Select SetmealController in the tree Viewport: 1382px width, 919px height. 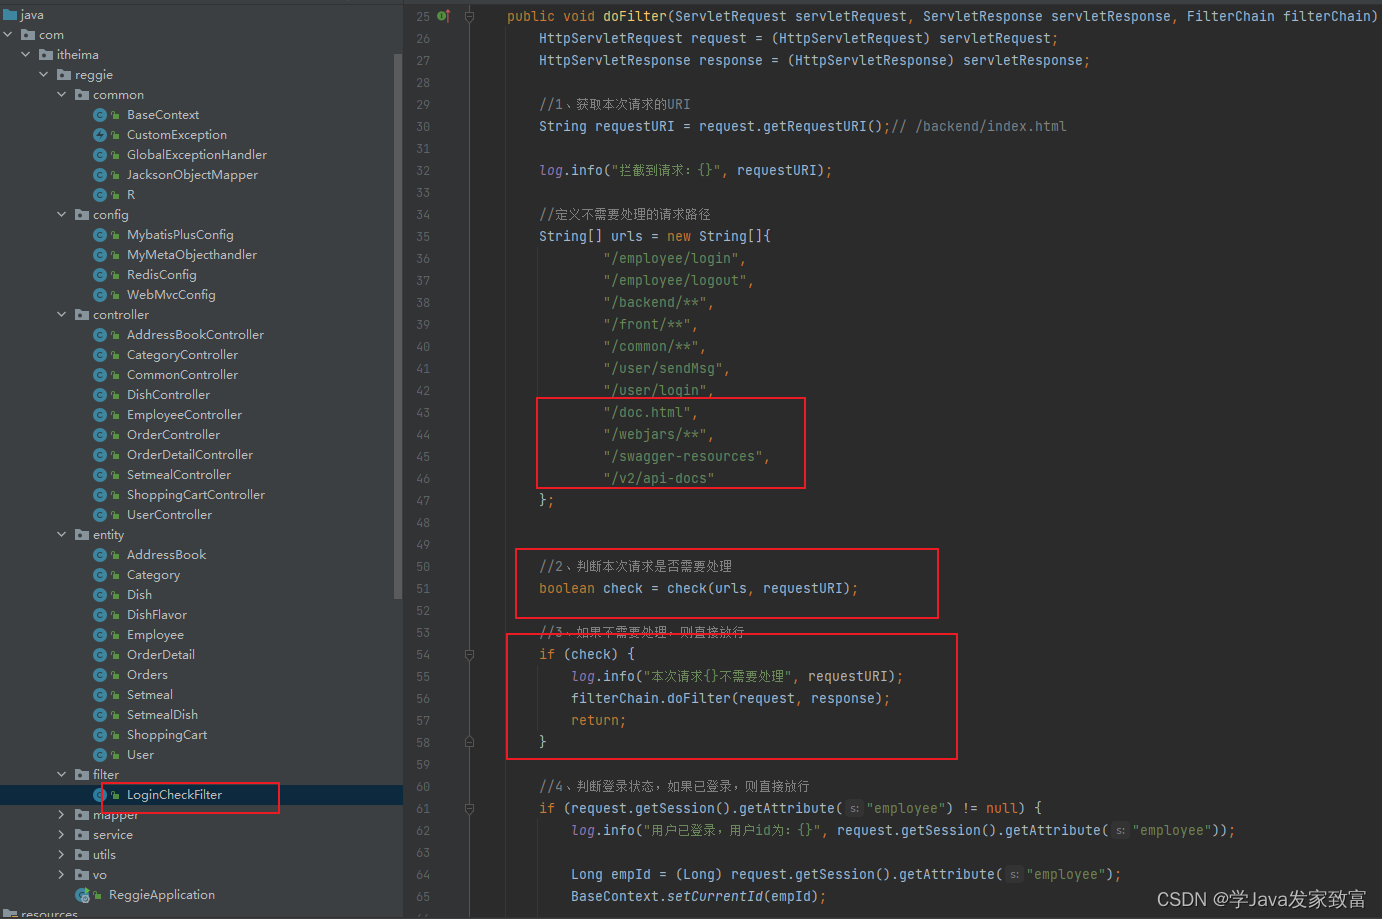pos(179,475)
